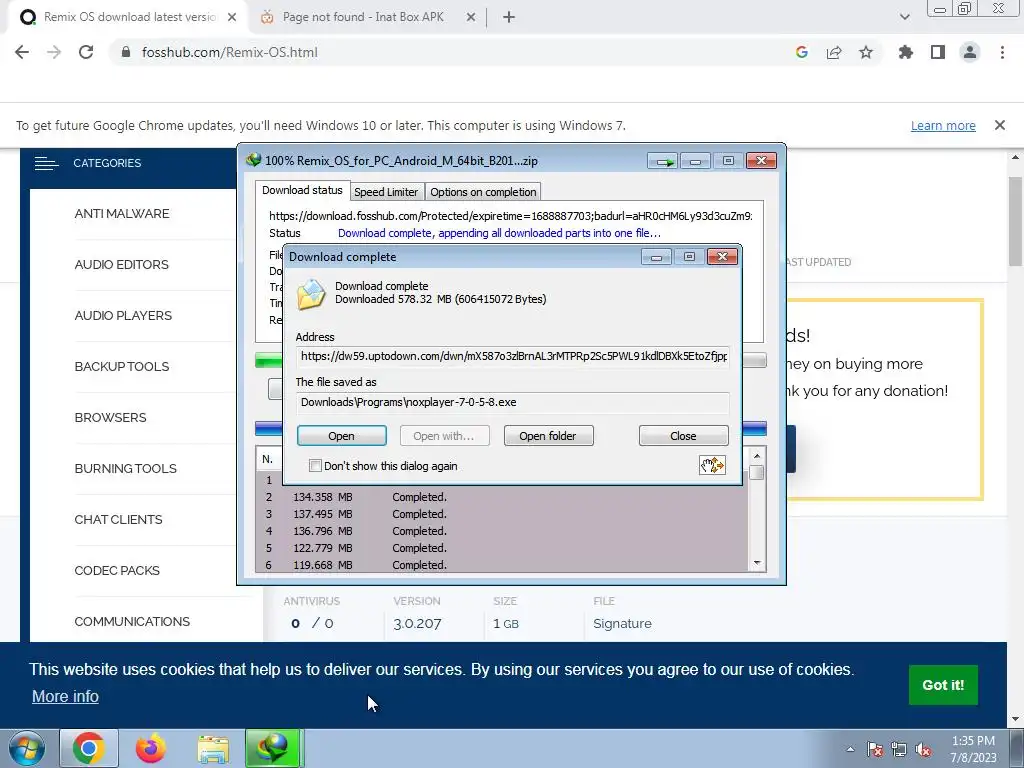The image size is (1024, 768).
Task: Open the Chrome extensions puzzle icon
Action: coord(905,52)
